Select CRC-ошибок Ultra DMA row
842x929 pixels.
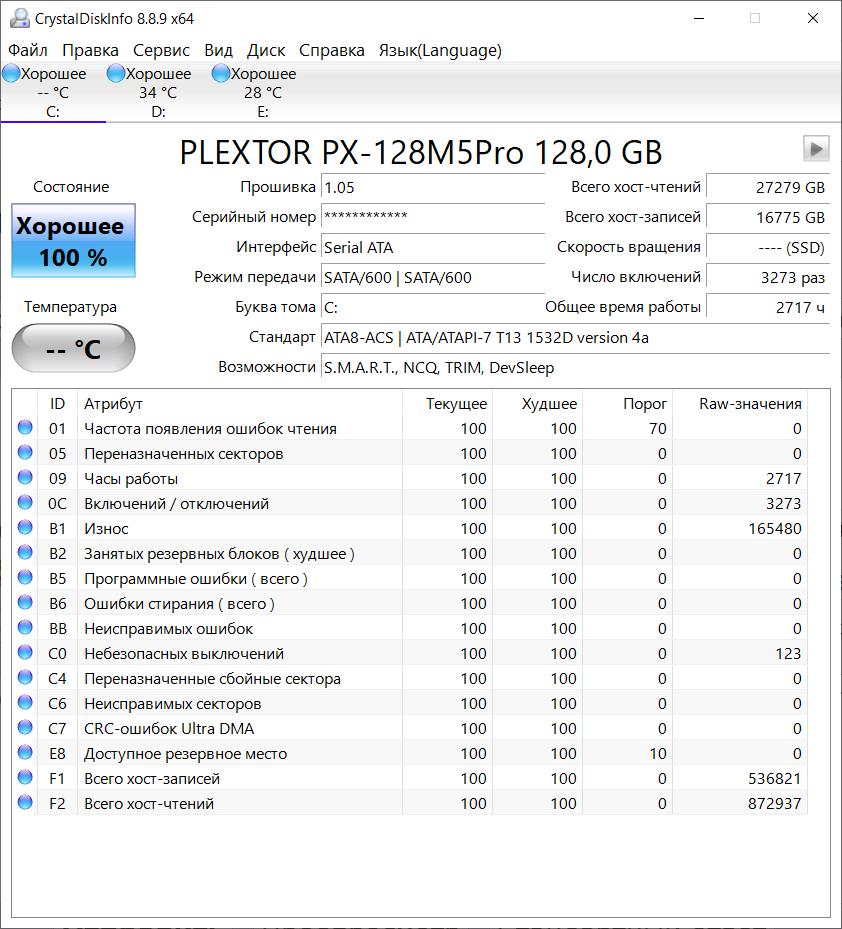(409, 728)
